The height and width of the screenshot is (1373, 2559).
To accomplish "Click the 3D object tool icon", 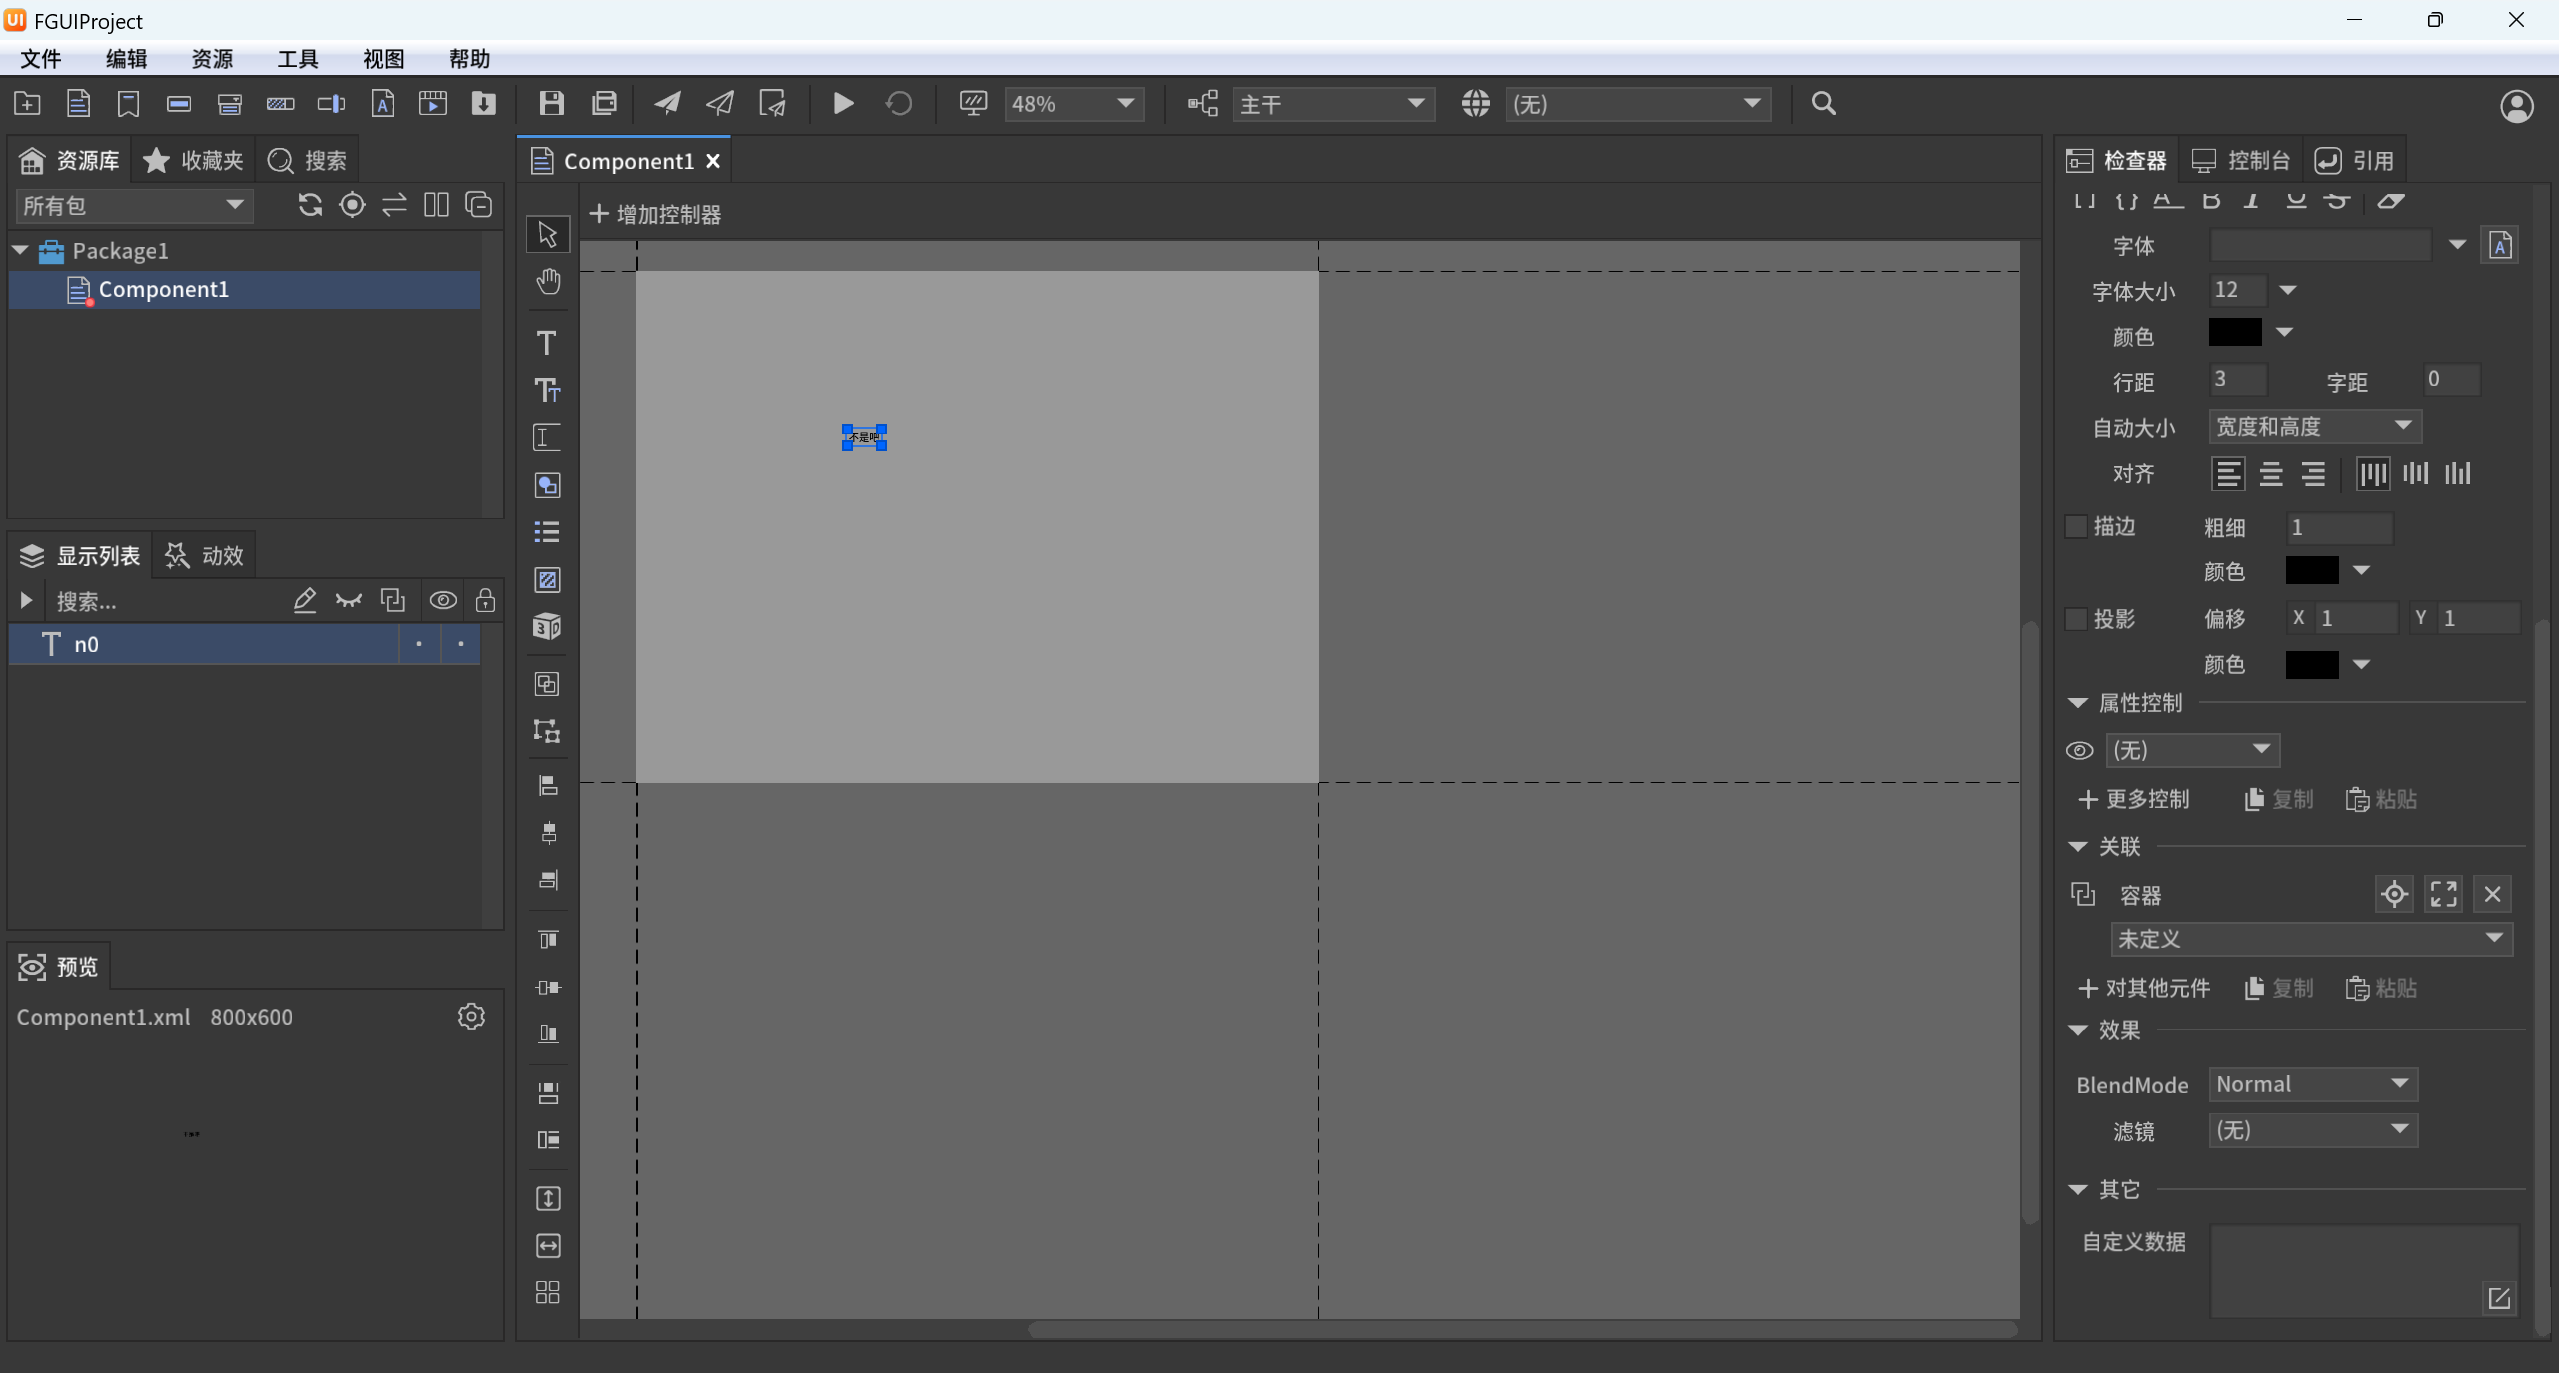I will coord(547,627).
